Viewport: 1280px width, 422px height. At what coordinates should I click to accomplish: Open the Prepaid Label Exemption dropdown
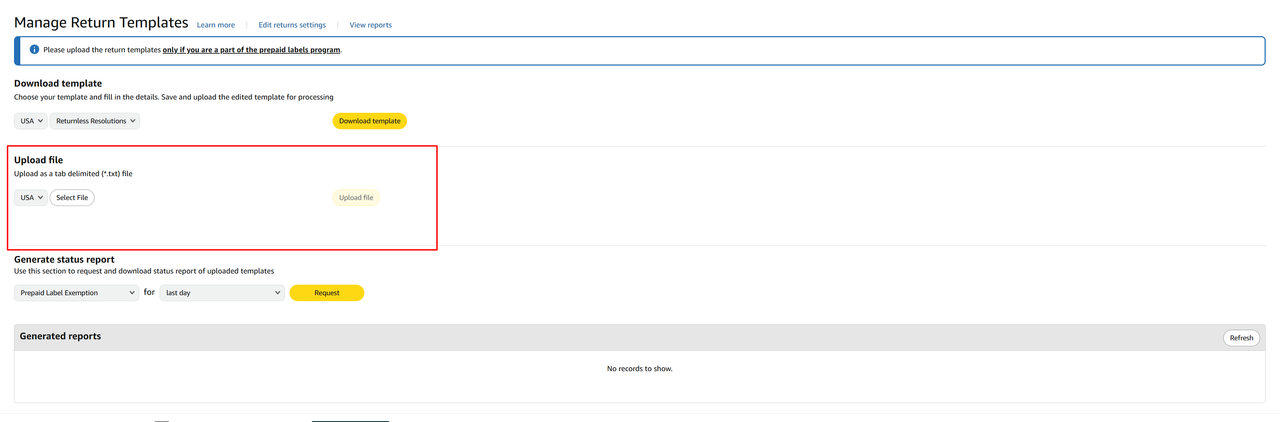click(76, 293)
